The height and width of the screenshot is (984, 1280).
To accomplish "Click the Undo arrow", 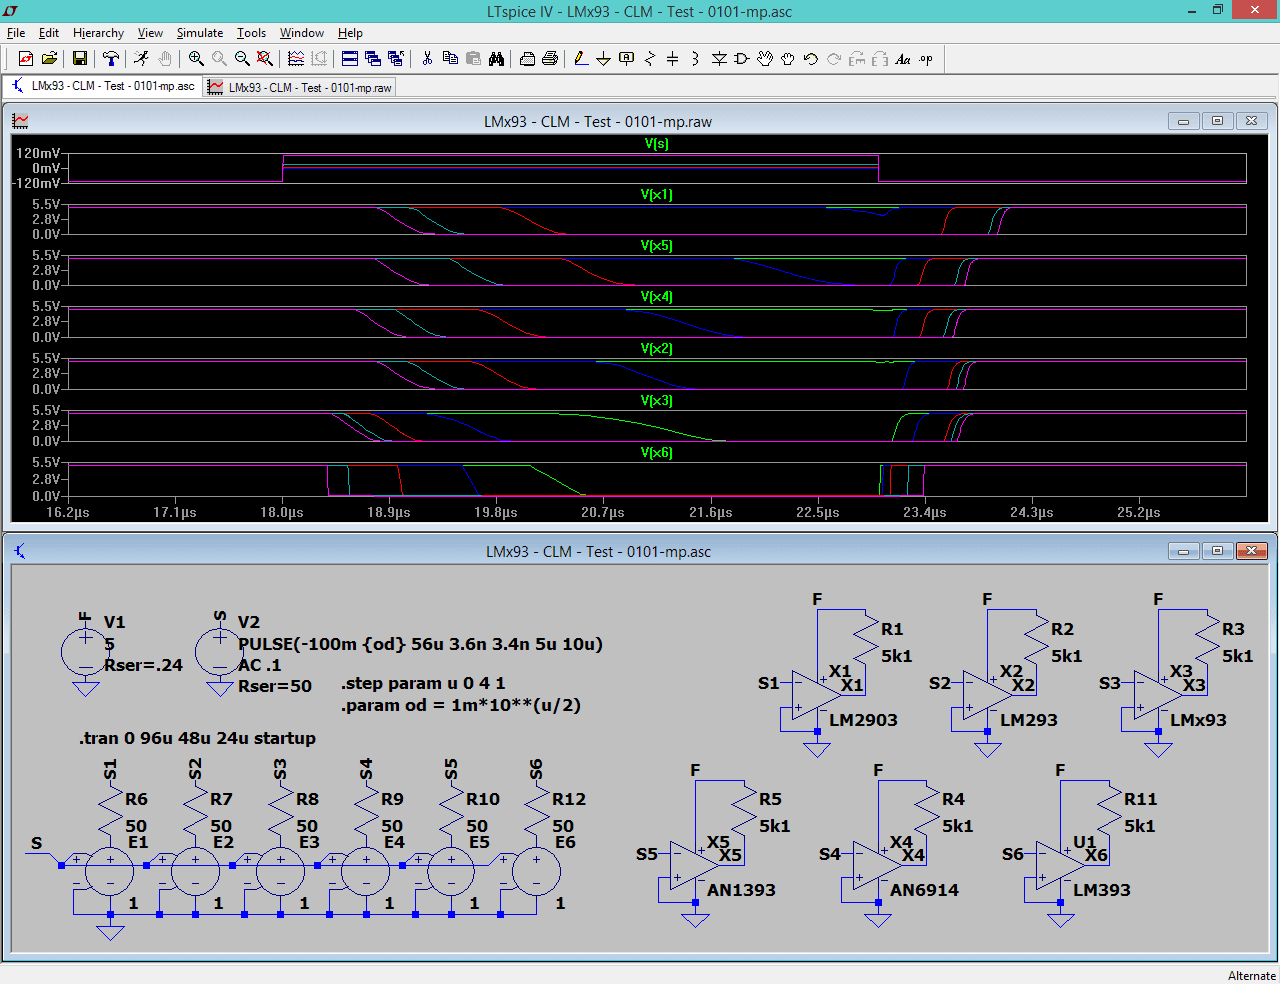I will 810,58.
